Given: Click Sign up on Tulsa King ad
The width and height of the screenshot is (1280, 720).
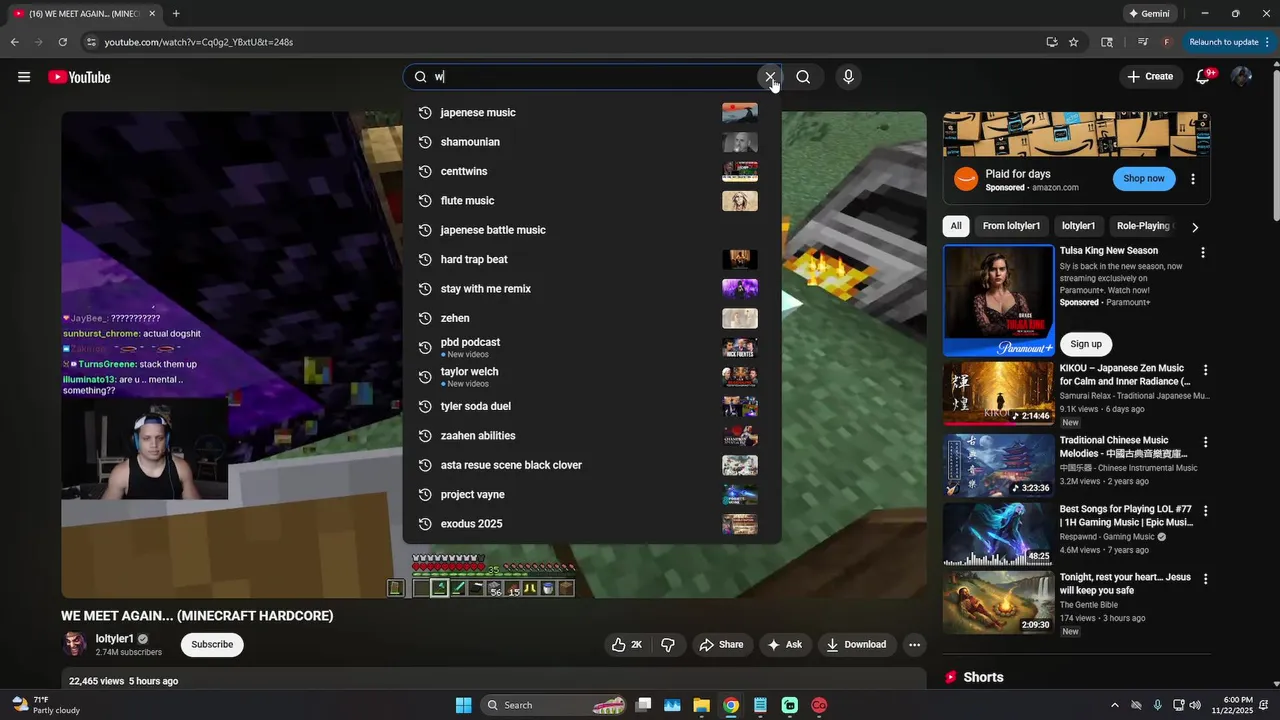Looking at the screenshot, I should [1085, 344].
